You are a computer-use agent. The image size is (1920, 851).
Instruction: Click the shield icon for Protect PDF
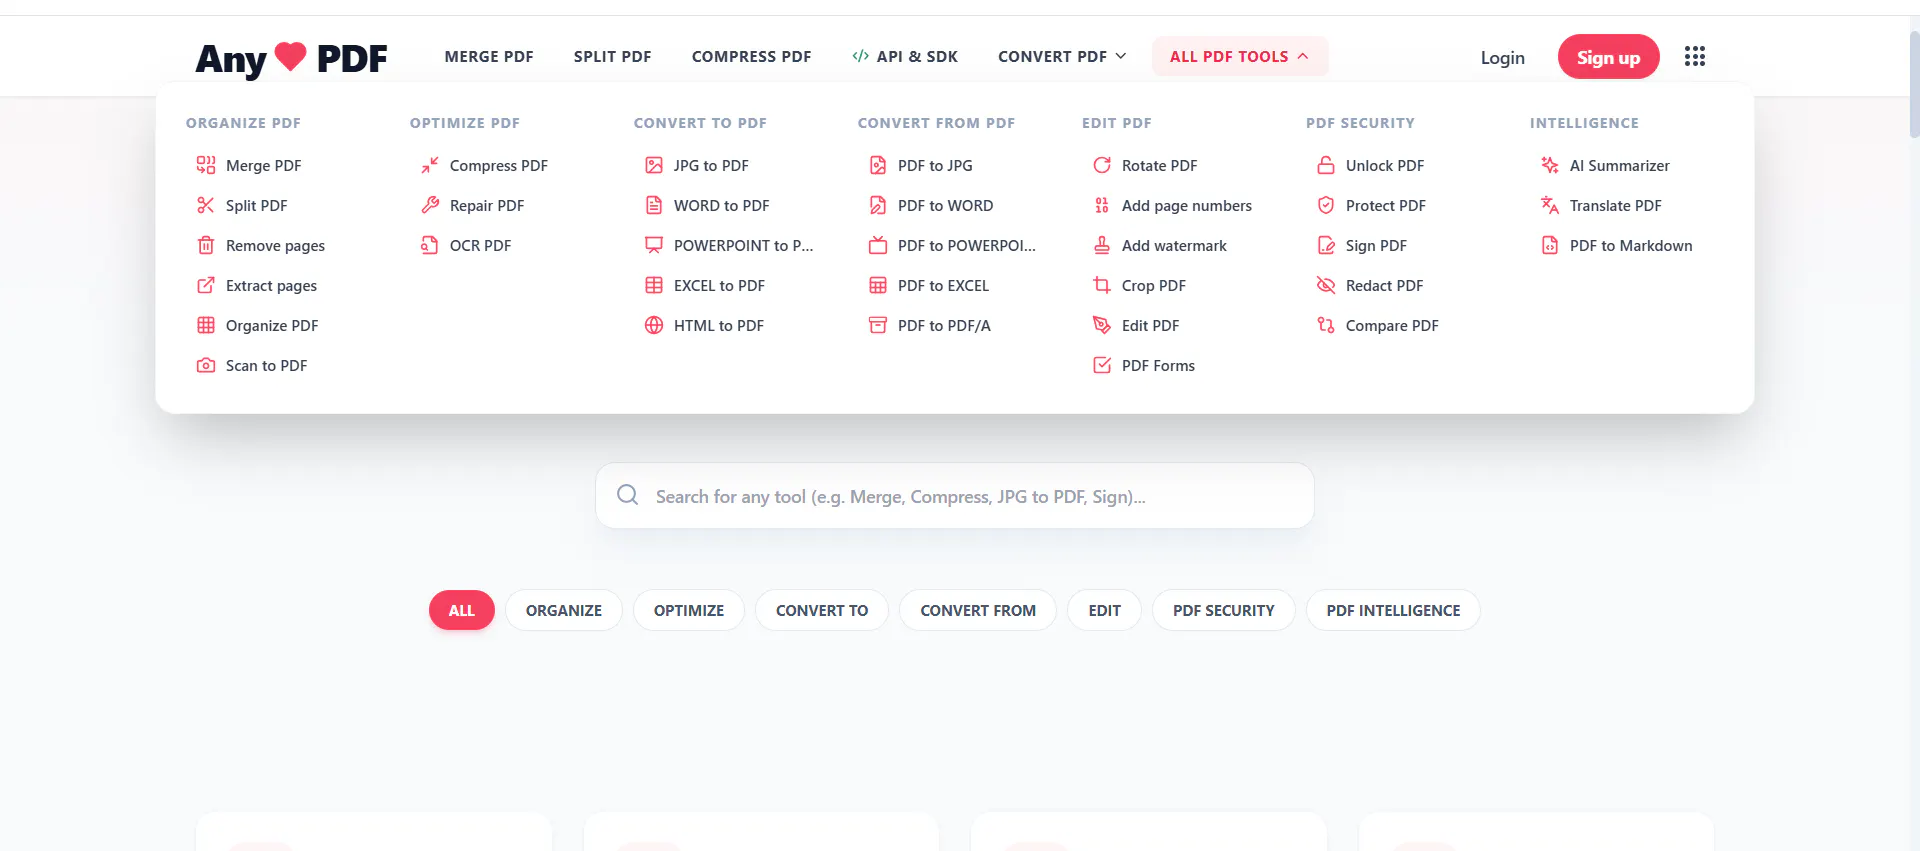pos(1326,205)
